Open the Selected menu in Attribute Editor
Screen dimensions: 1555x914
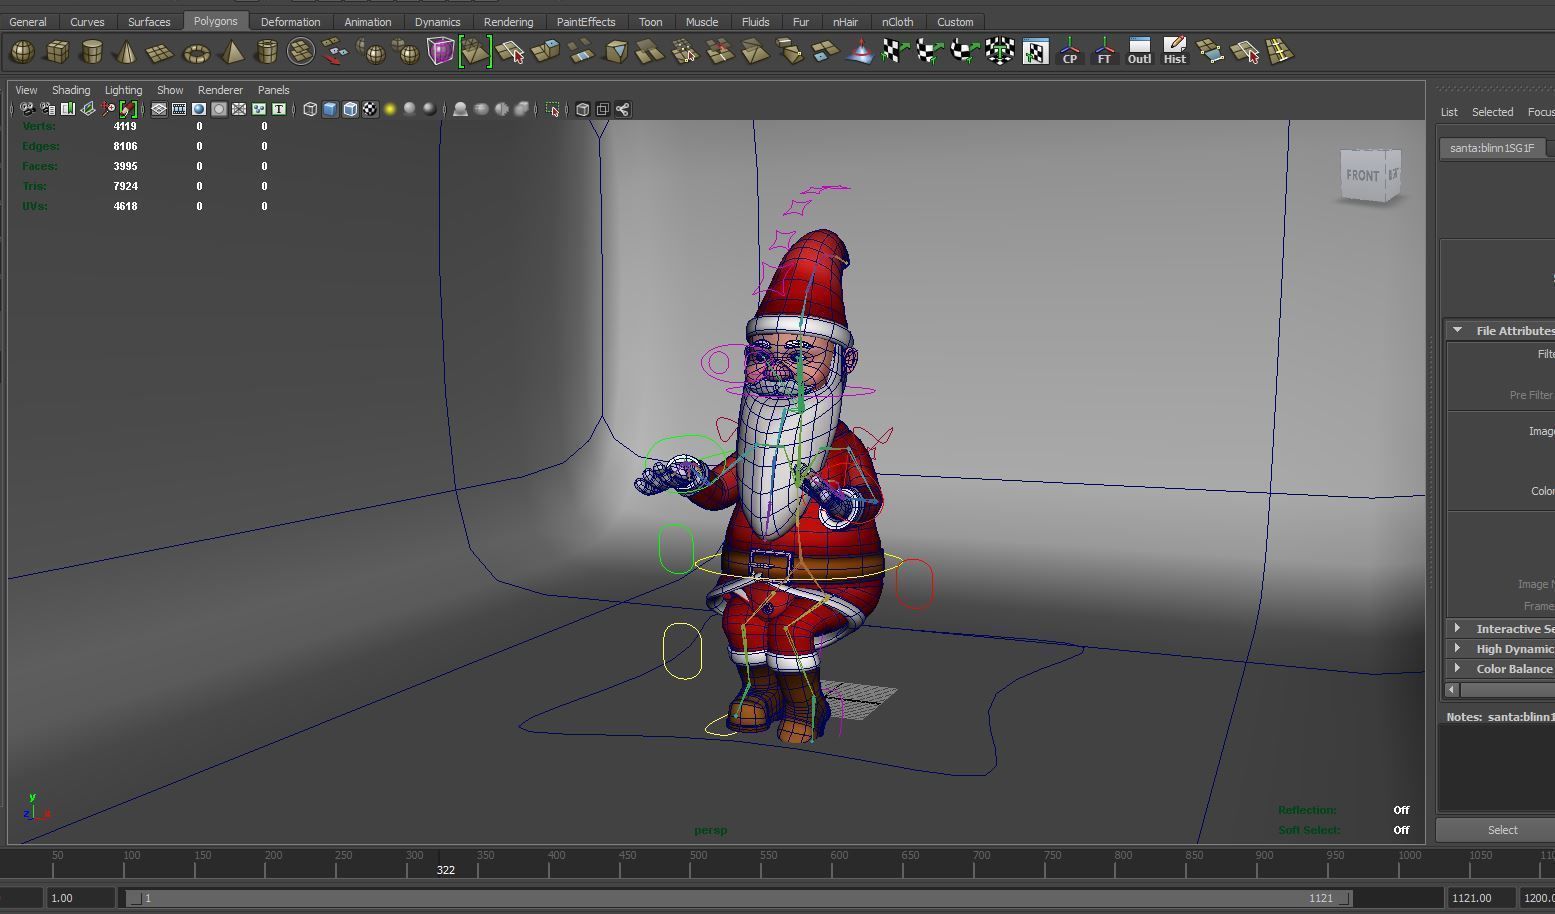[x=1492, y=112]
